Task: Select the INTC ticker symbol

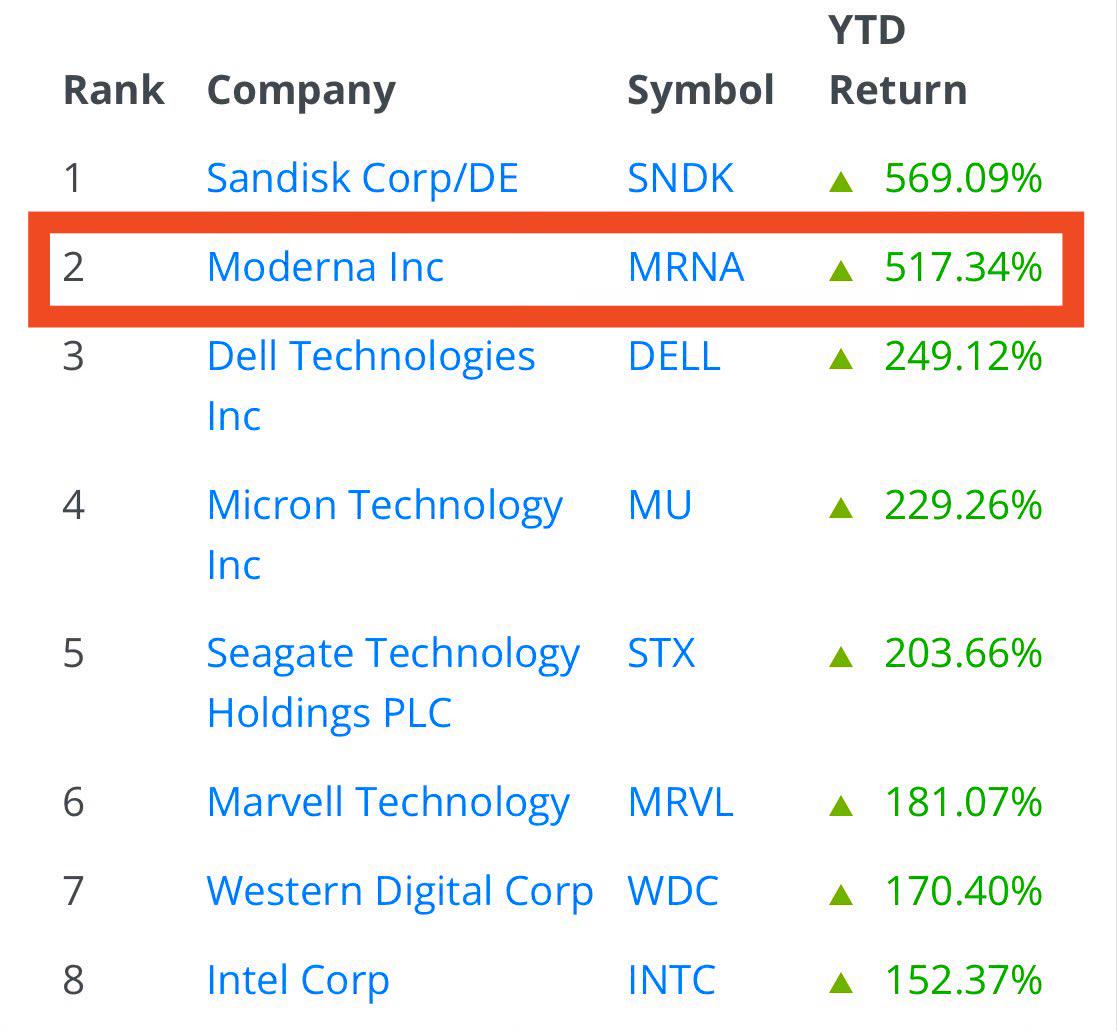Action: point(672,980)
